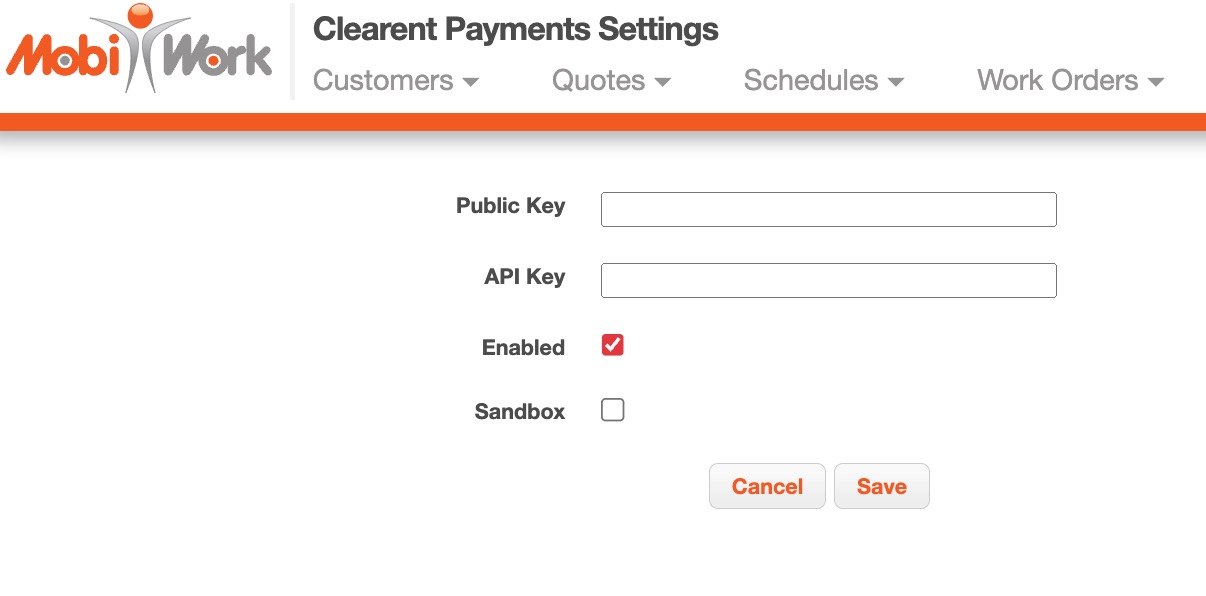Open the Customers menu
The width and height of the screenshot is (1206, 596).
point(384,81)
